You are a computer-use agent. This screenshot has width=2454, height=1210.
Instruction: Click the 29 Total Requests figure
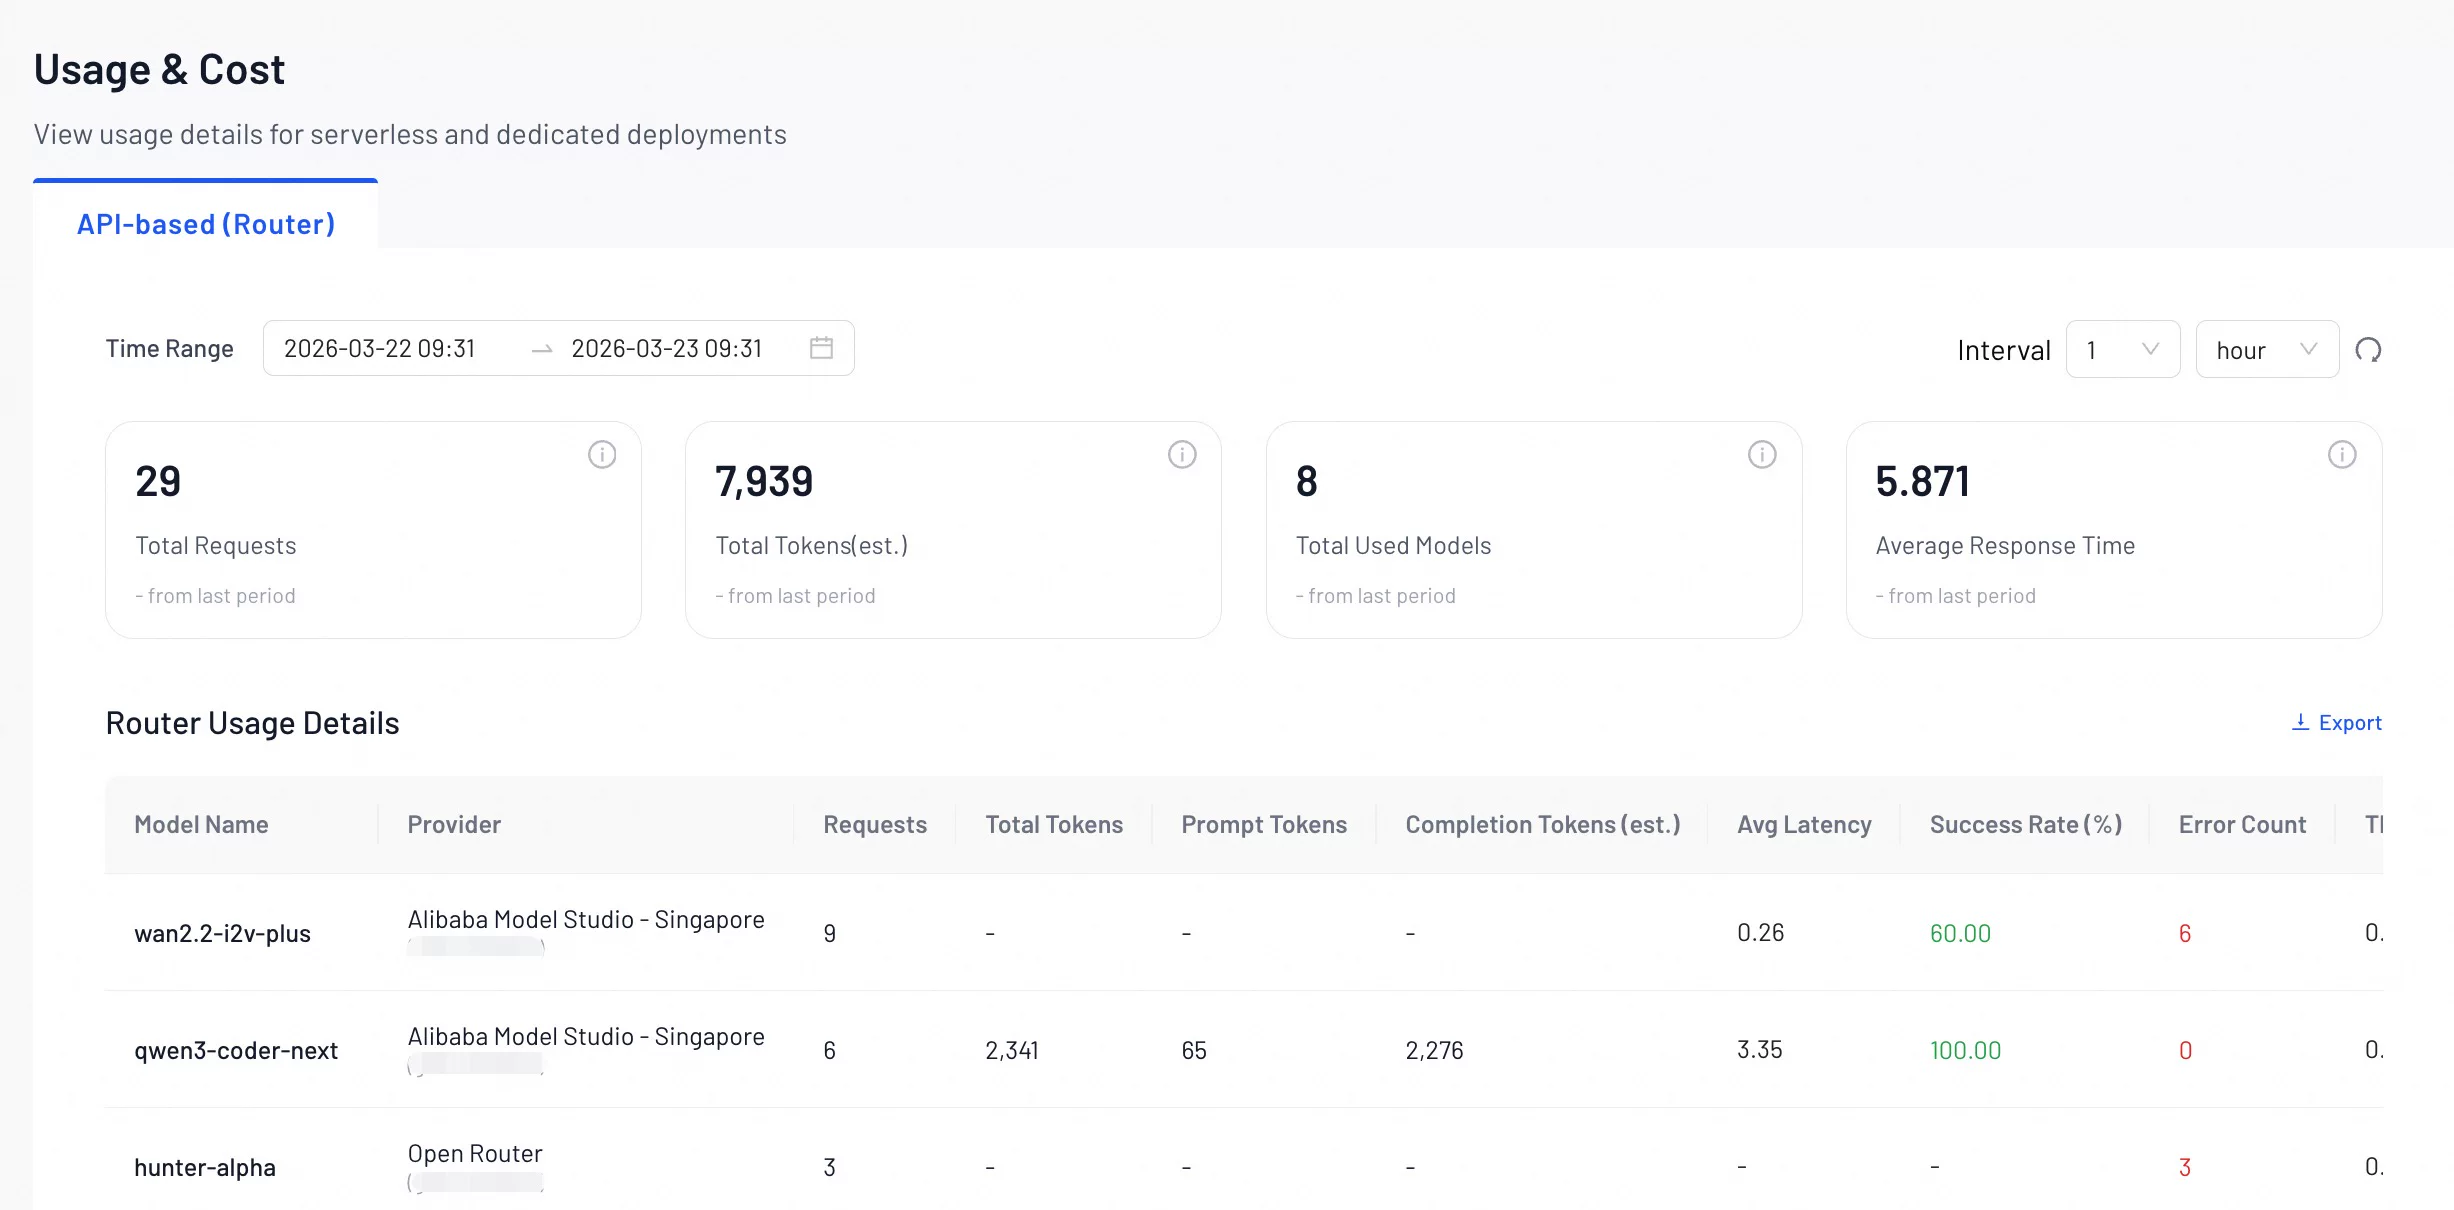click(158, 482)
